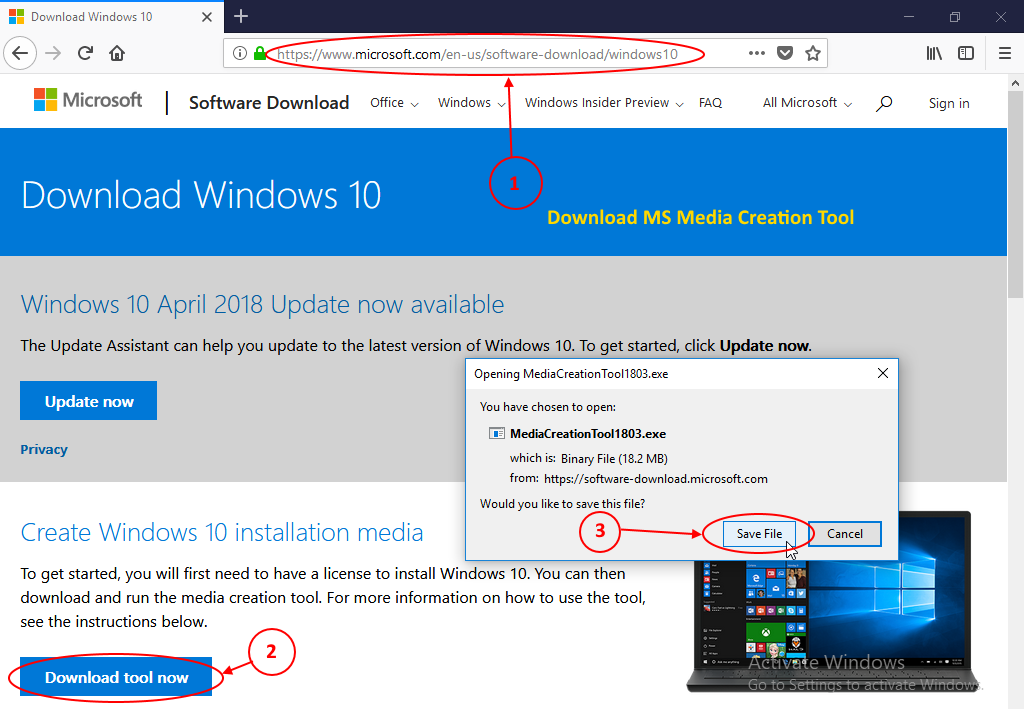1024x709 pixels.
Task: Toggle the sidebar view icon
Action: click(966, 54)
